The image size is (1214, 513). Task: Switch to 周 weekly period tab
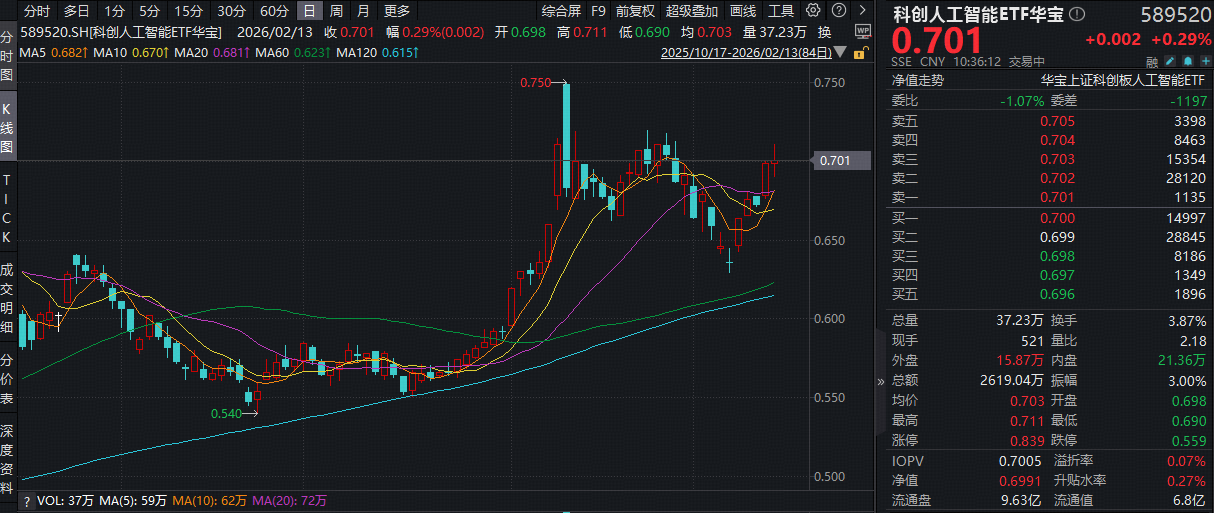pos(336,11)
